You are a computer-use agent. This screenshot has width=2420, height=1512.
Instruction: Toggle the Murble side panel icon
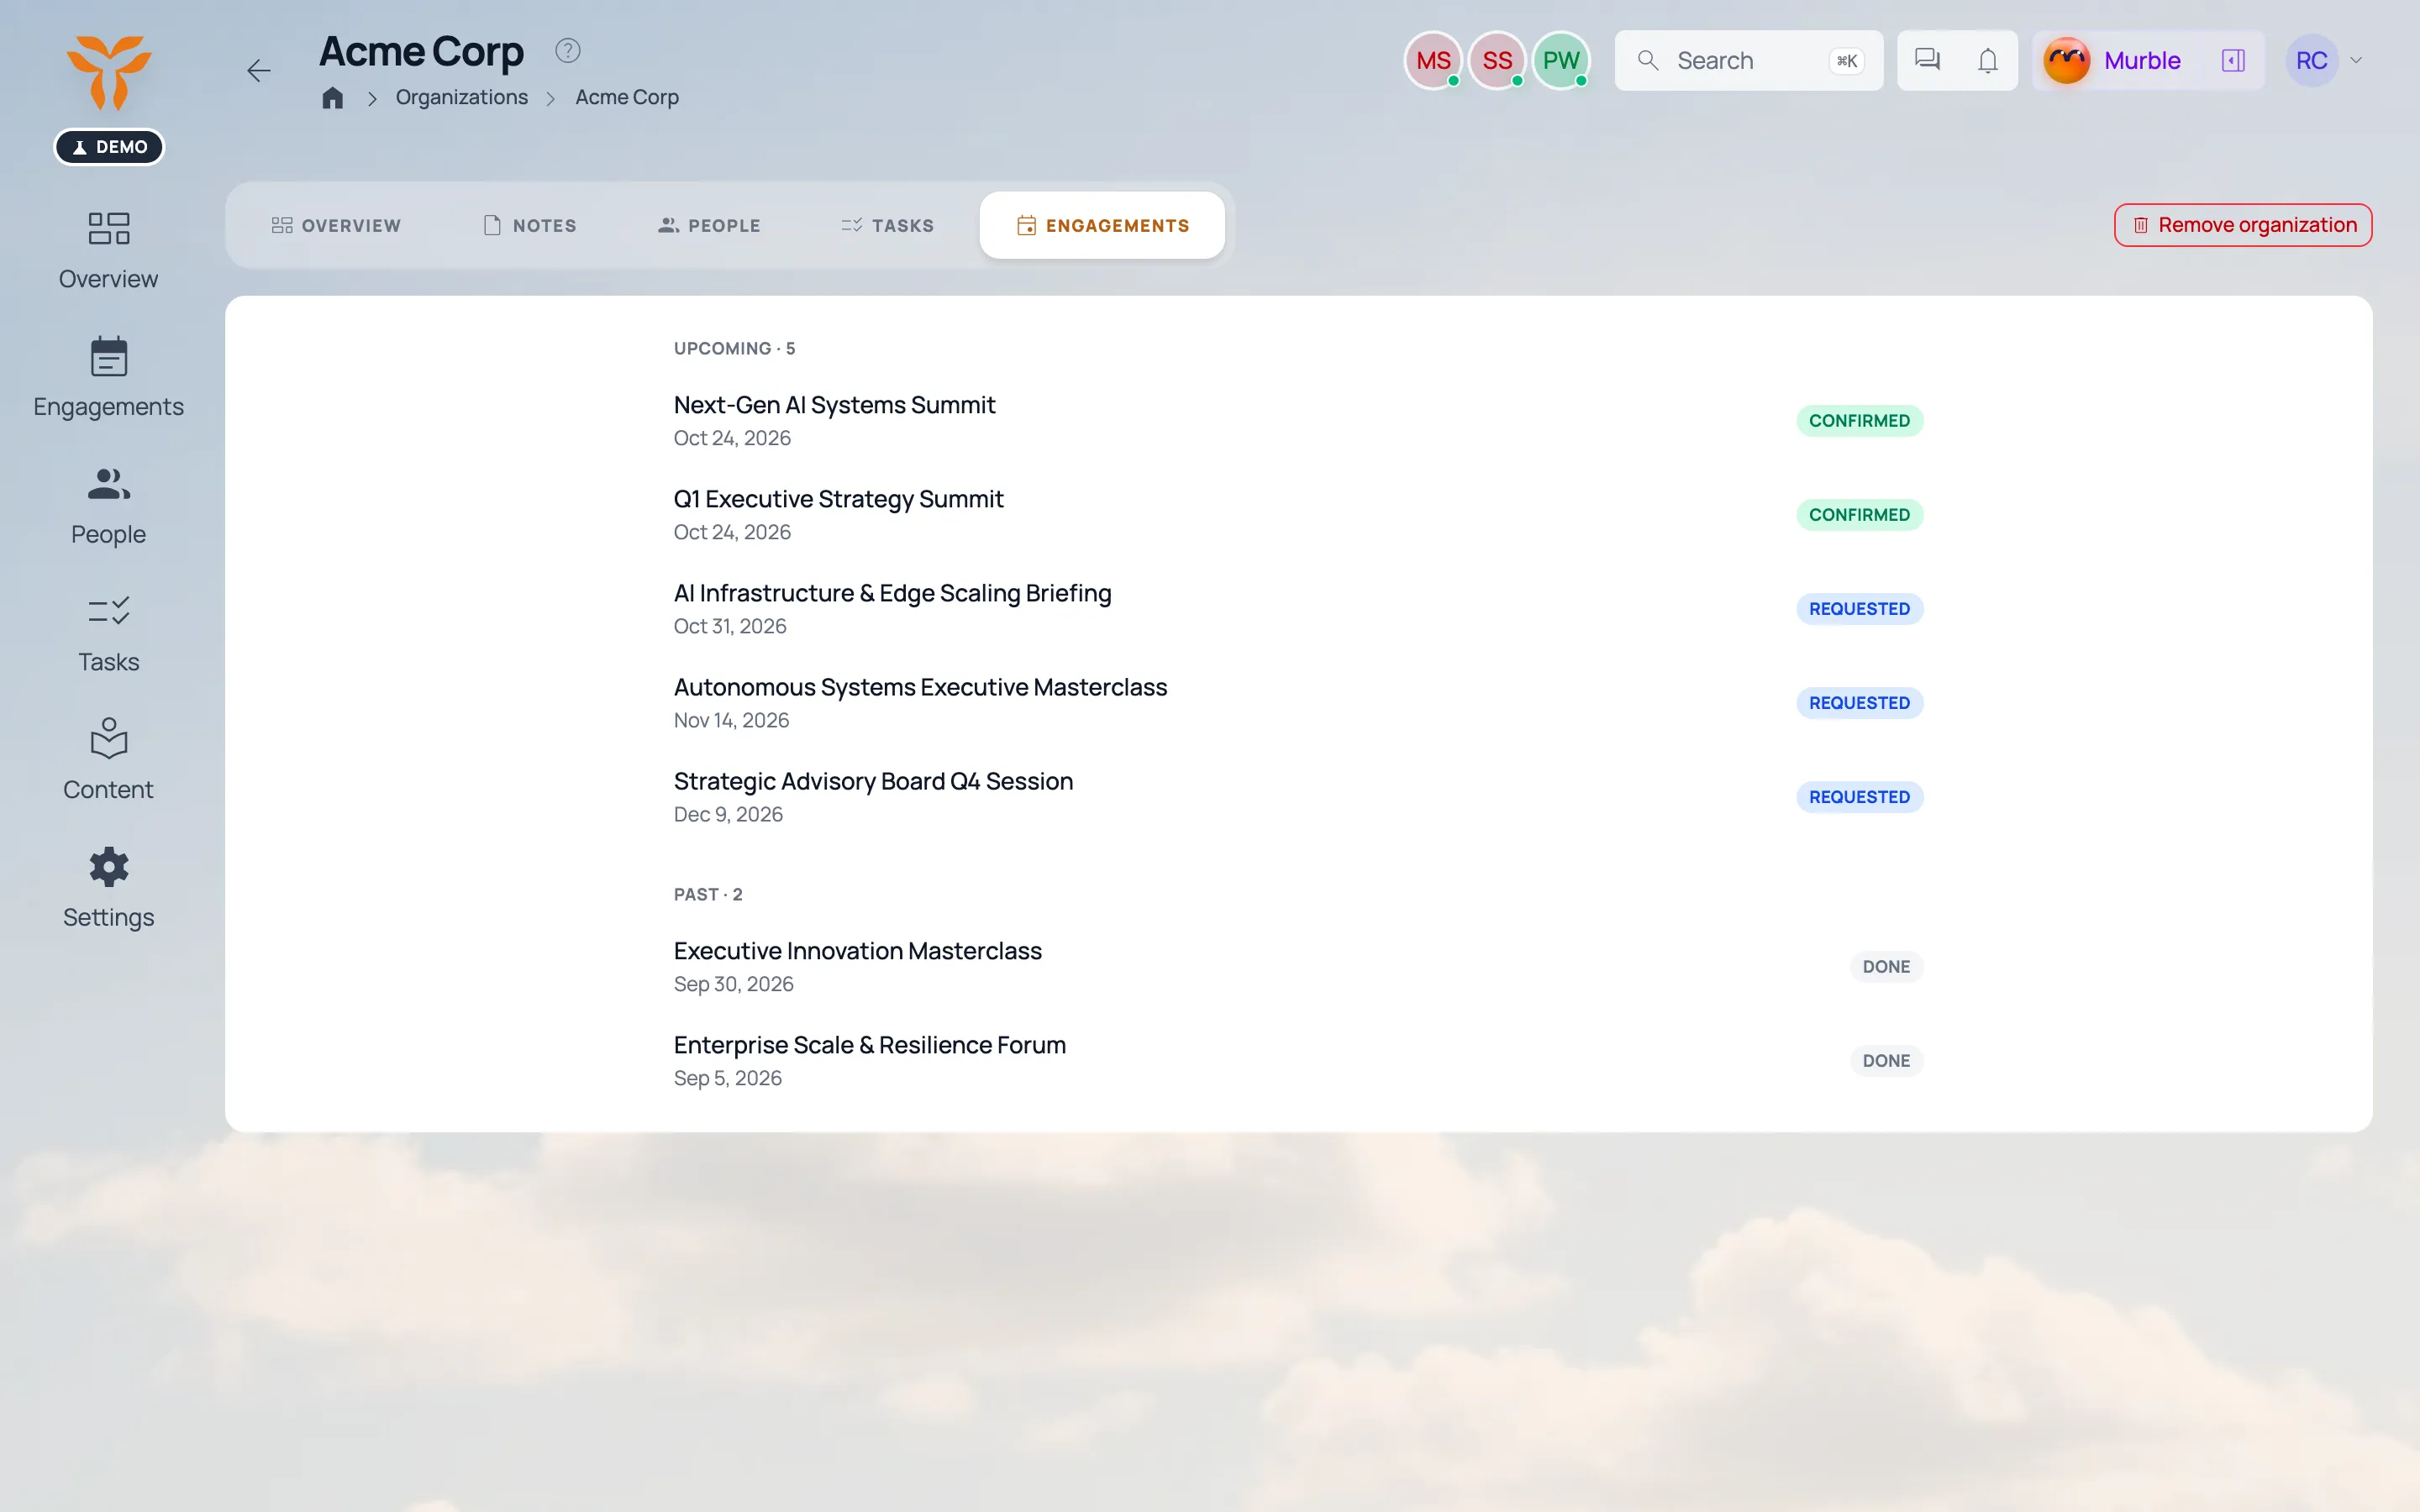point(2232,60)
